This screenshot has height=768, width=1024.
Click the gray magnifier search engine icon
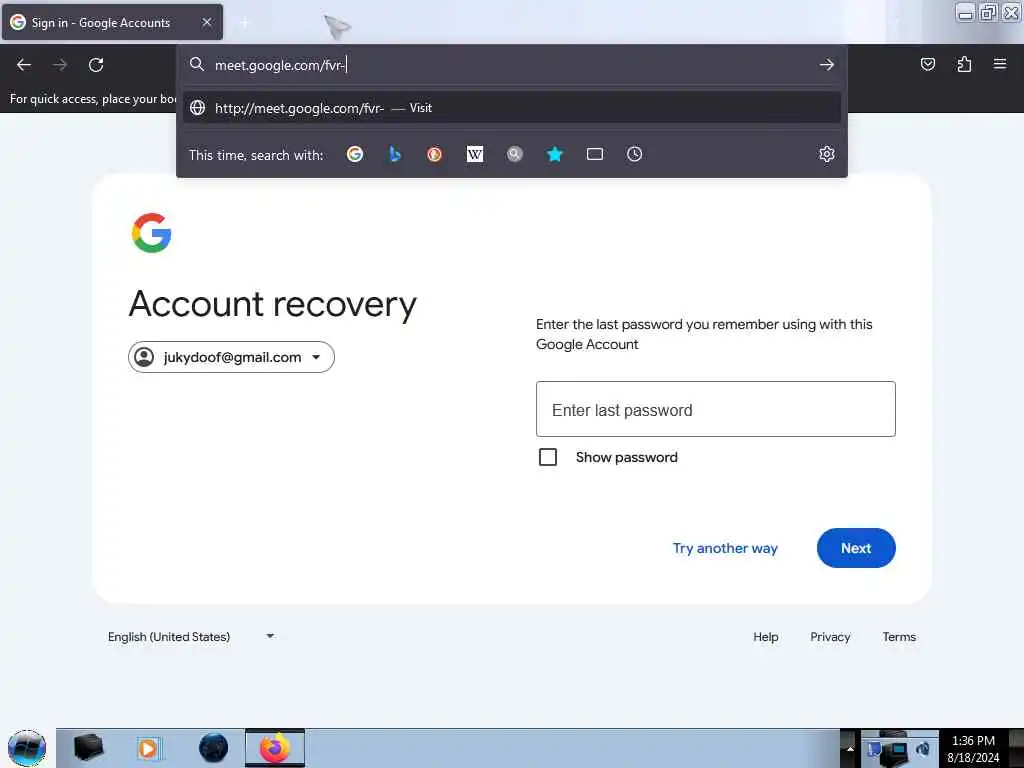[515, 154]
